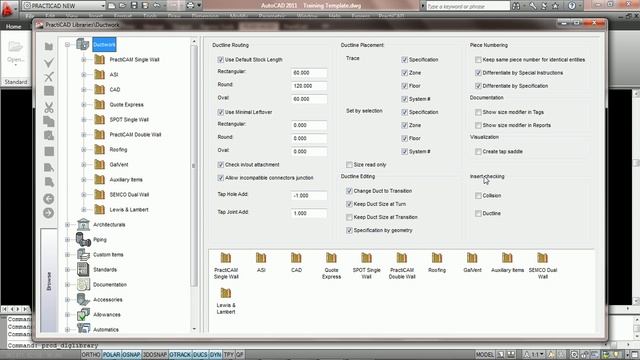640x360 pixels.
Task: Select Roofing in the library tree
Action: click(118, 149)
